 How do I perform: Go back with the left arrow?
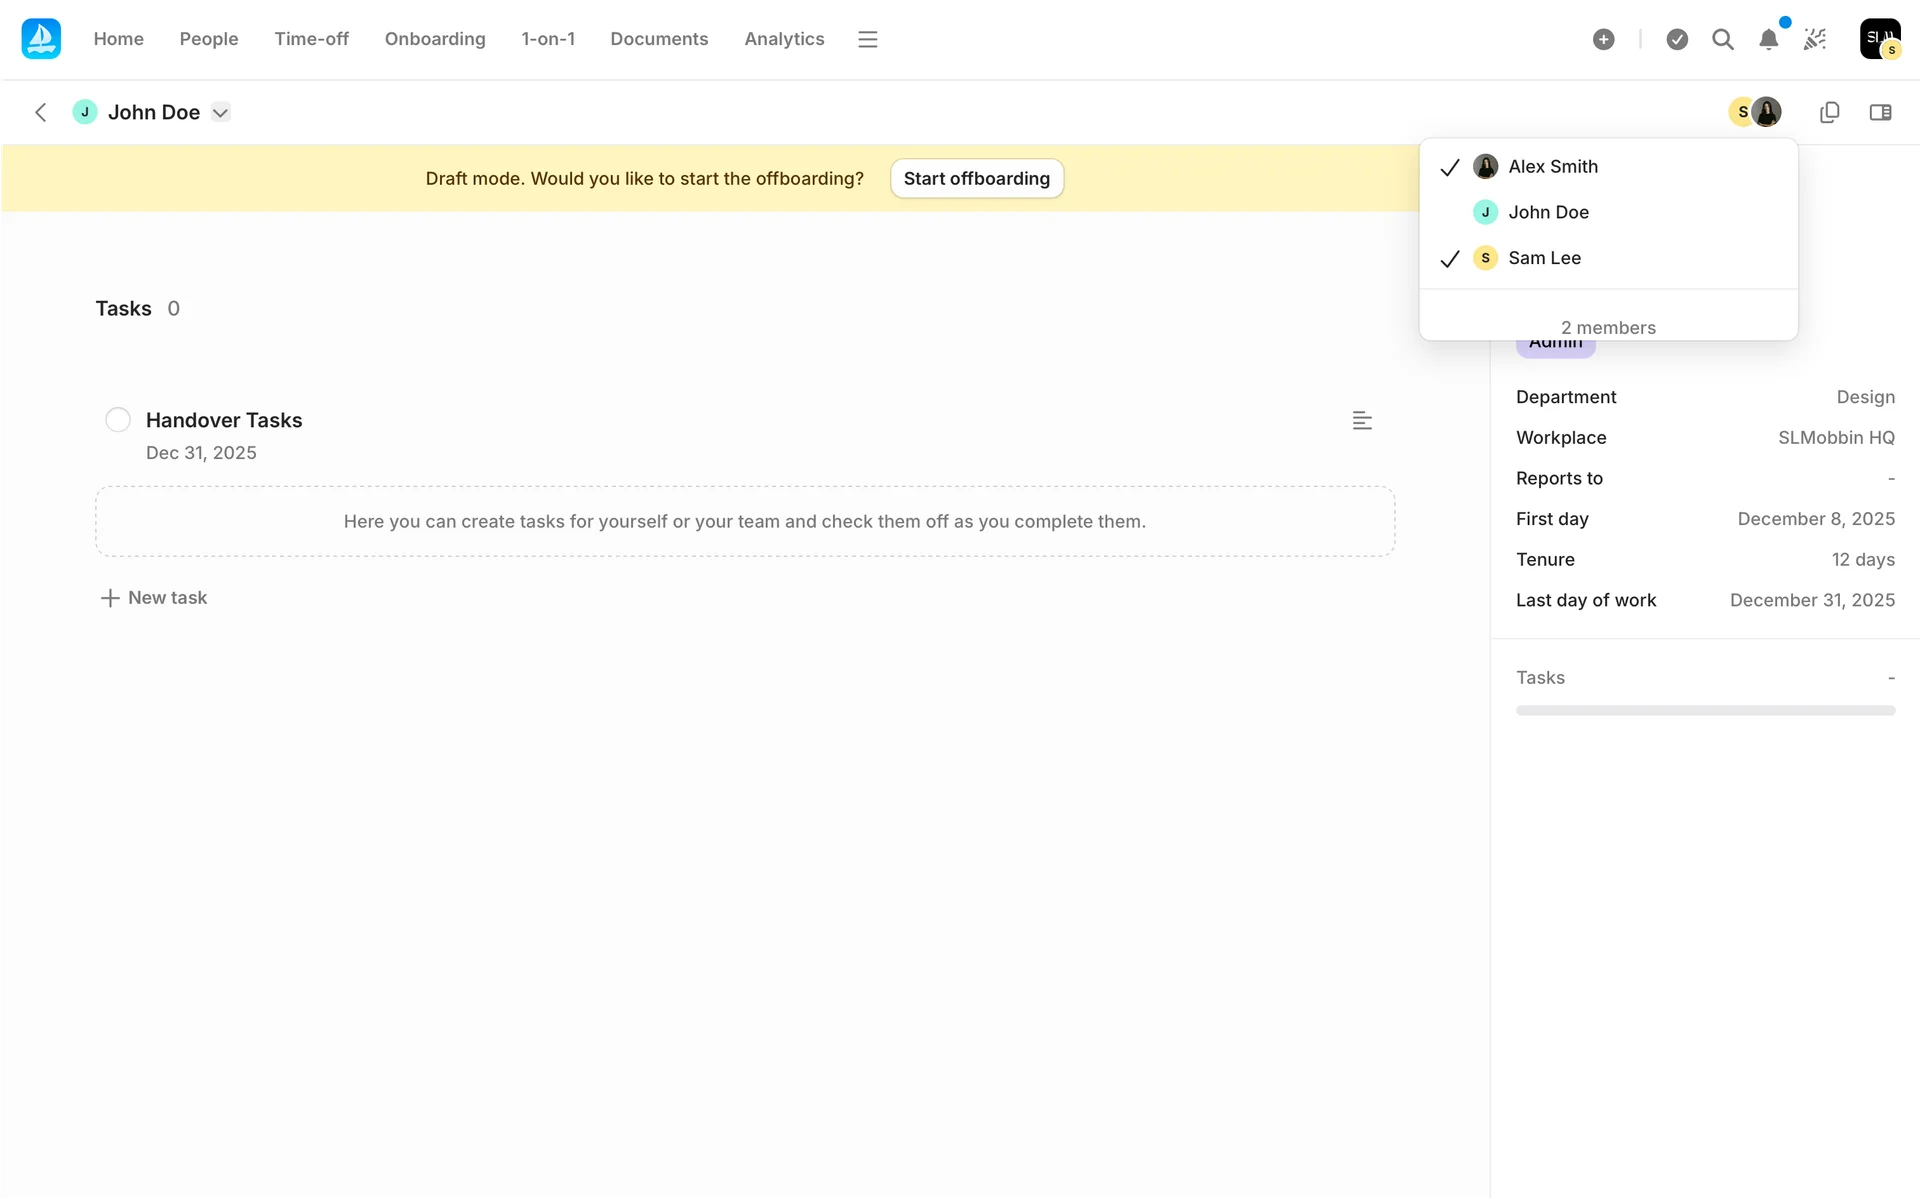click(x=41, y=112)
